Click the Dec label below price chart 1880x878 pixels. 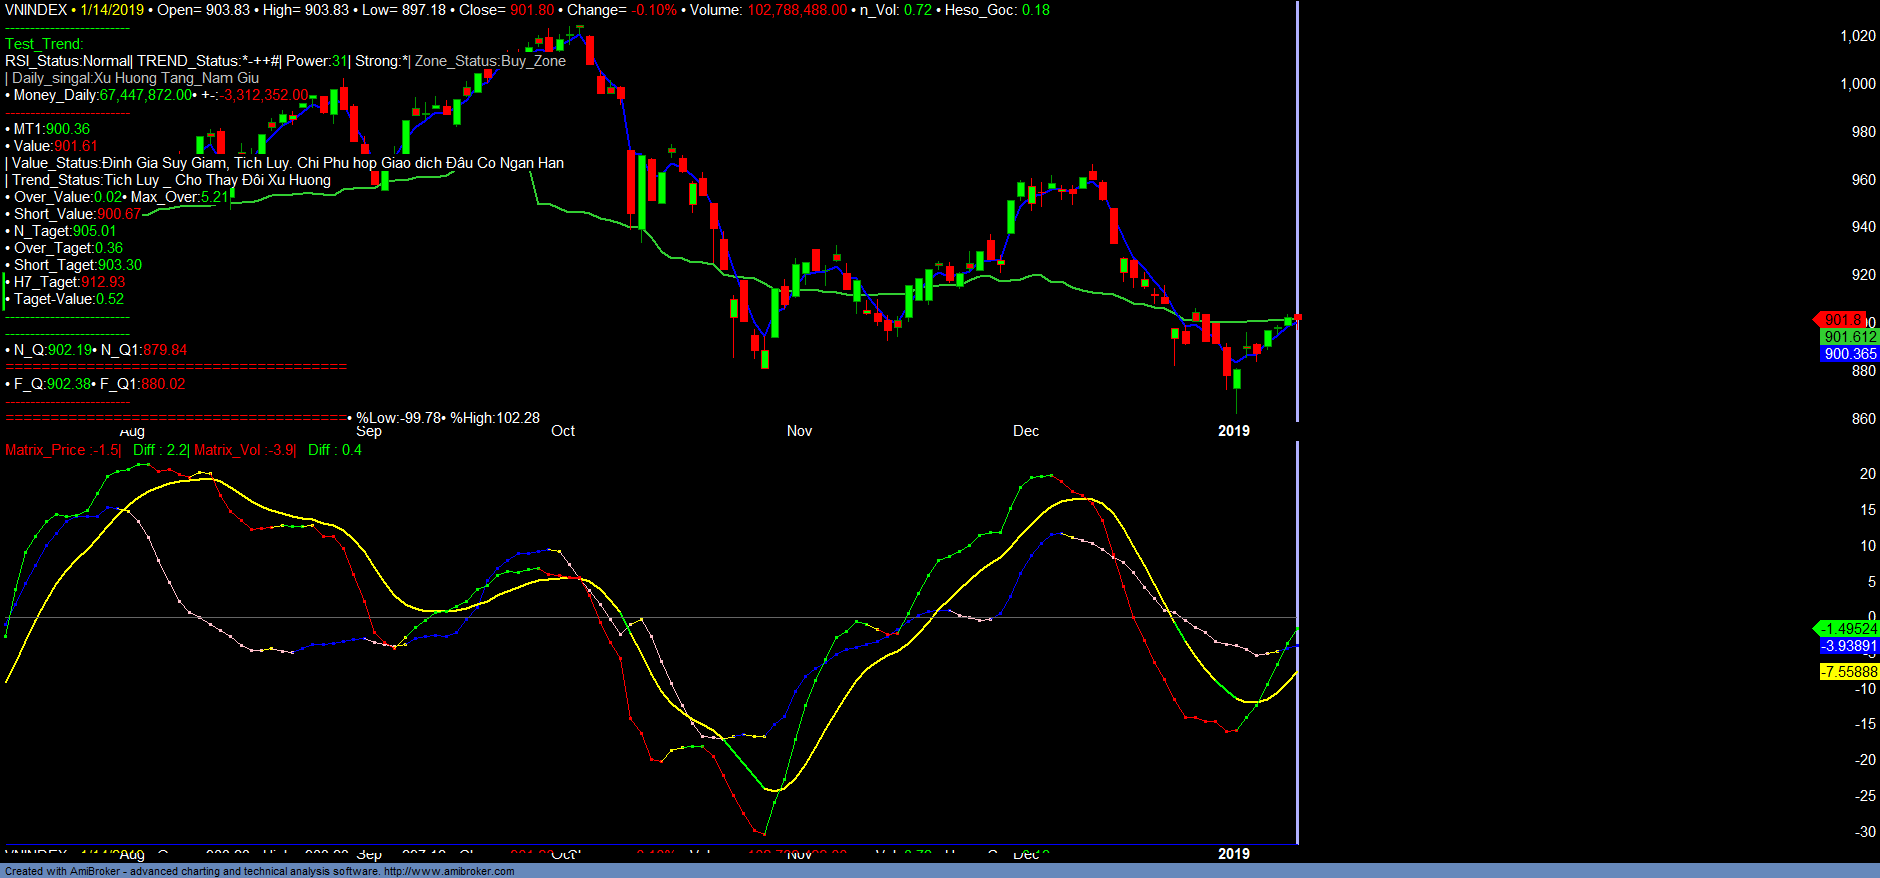coord(1026,431)
